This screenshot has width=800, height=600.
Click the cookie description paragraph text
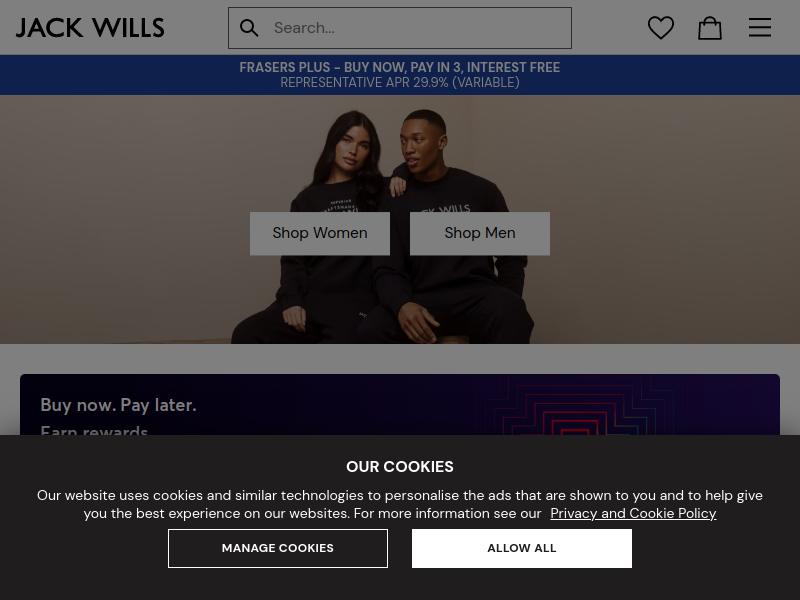400,504
